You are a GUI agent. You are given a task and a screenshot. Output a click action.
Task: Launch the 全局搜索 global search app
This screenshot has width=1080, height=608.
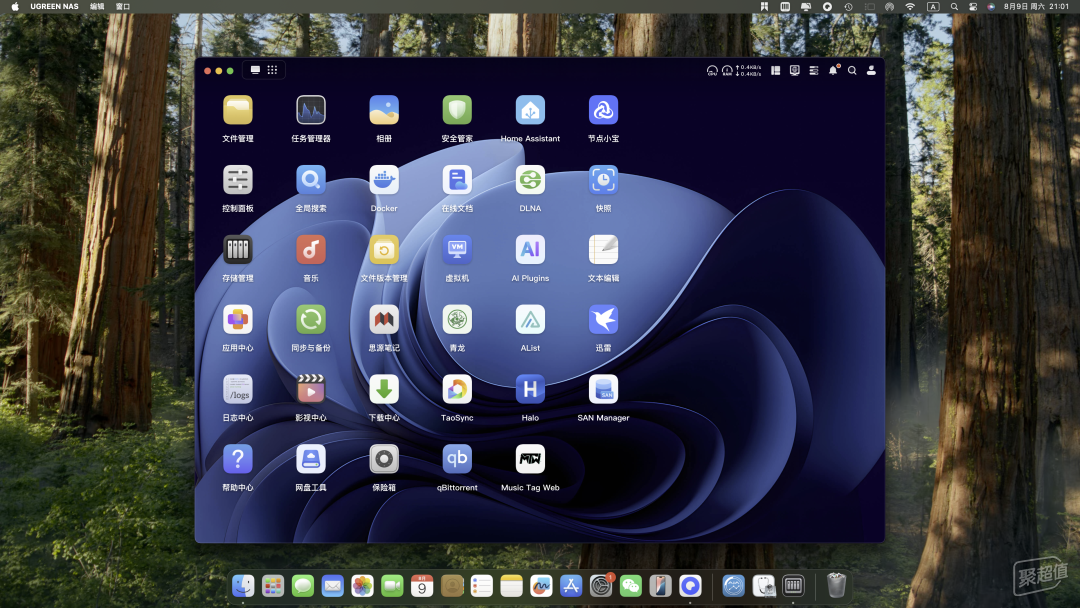[x=311, y=180]
